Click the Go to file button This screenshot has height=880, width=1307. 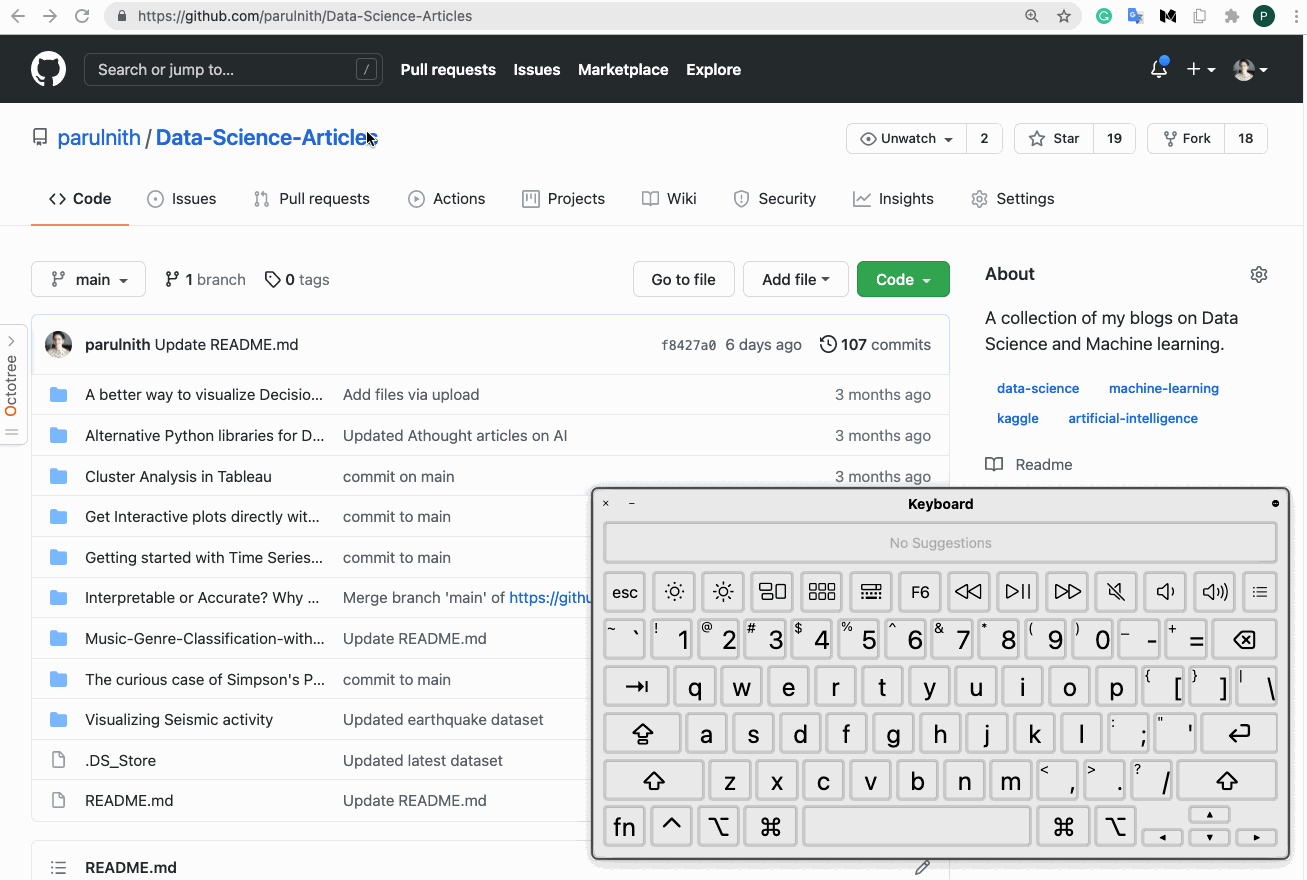coord(684,280)
